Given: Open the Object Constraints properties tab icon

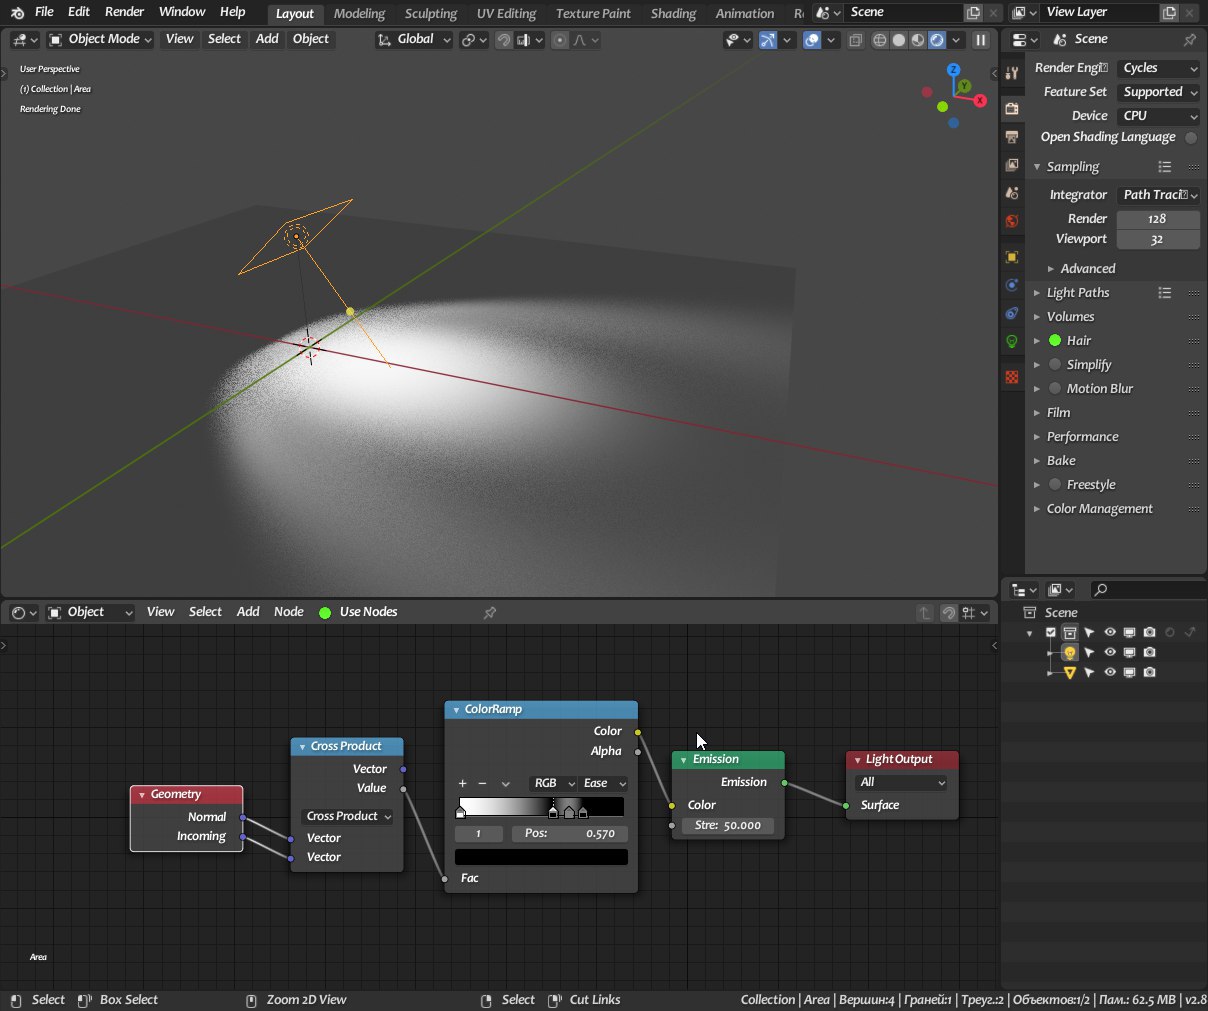Looking at the screenshot, I should click(x=1012, y=313).
